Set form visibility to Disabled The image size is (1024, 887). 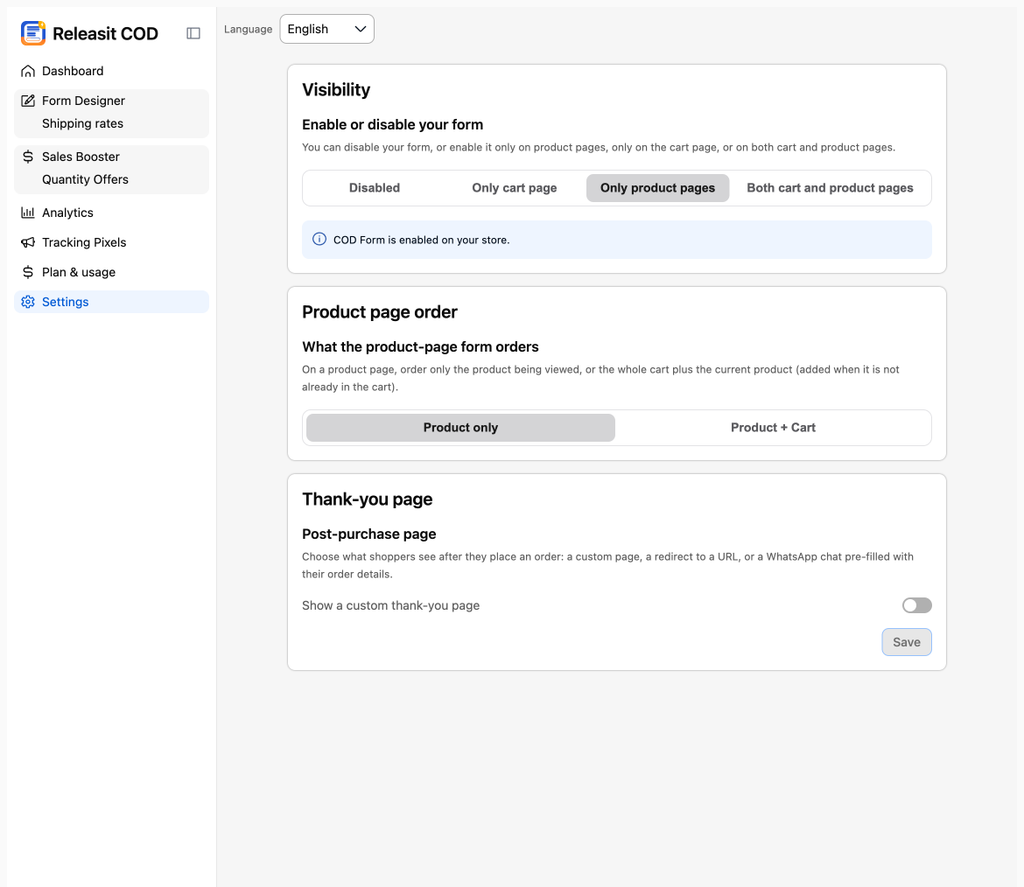click(x=374, y=188)
